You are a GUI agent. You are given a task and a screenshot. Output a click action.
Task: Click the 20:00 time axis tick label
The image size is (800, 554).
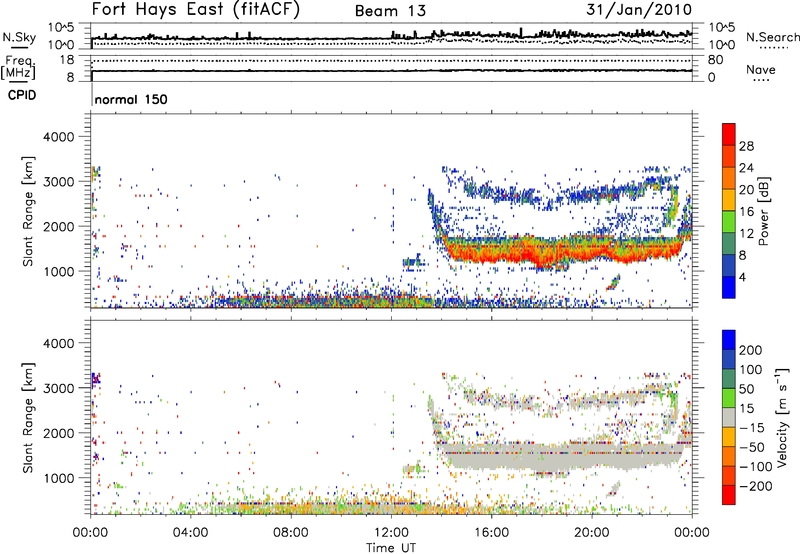coord(591,533)
